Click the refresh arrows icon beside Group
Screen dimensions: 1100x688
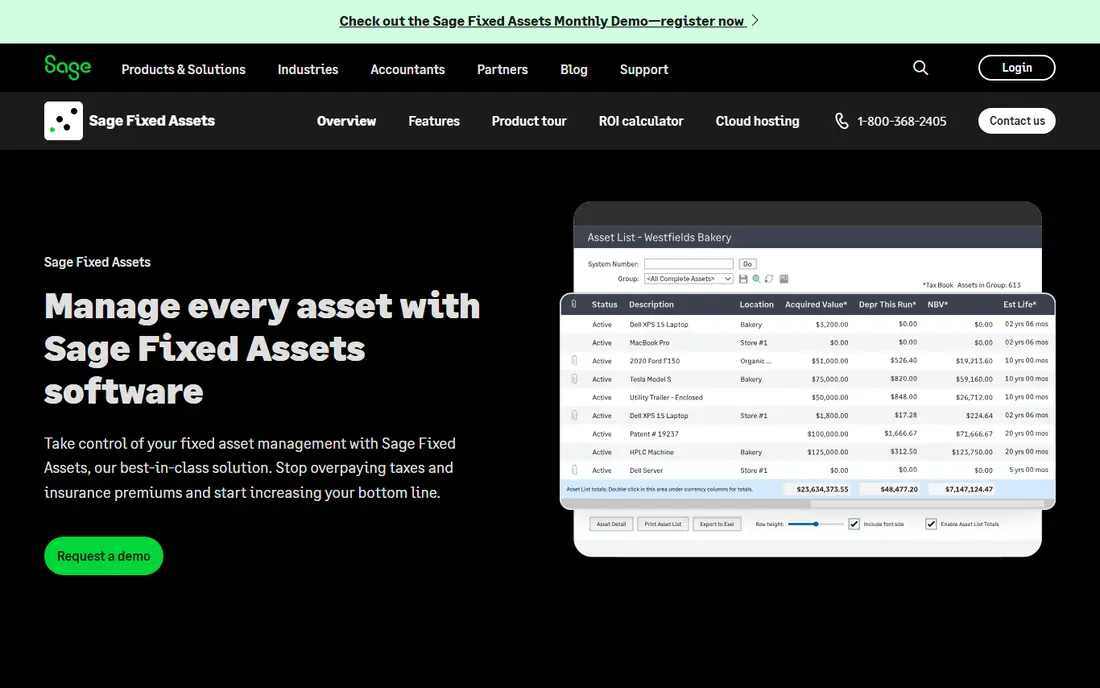(770, 279)
